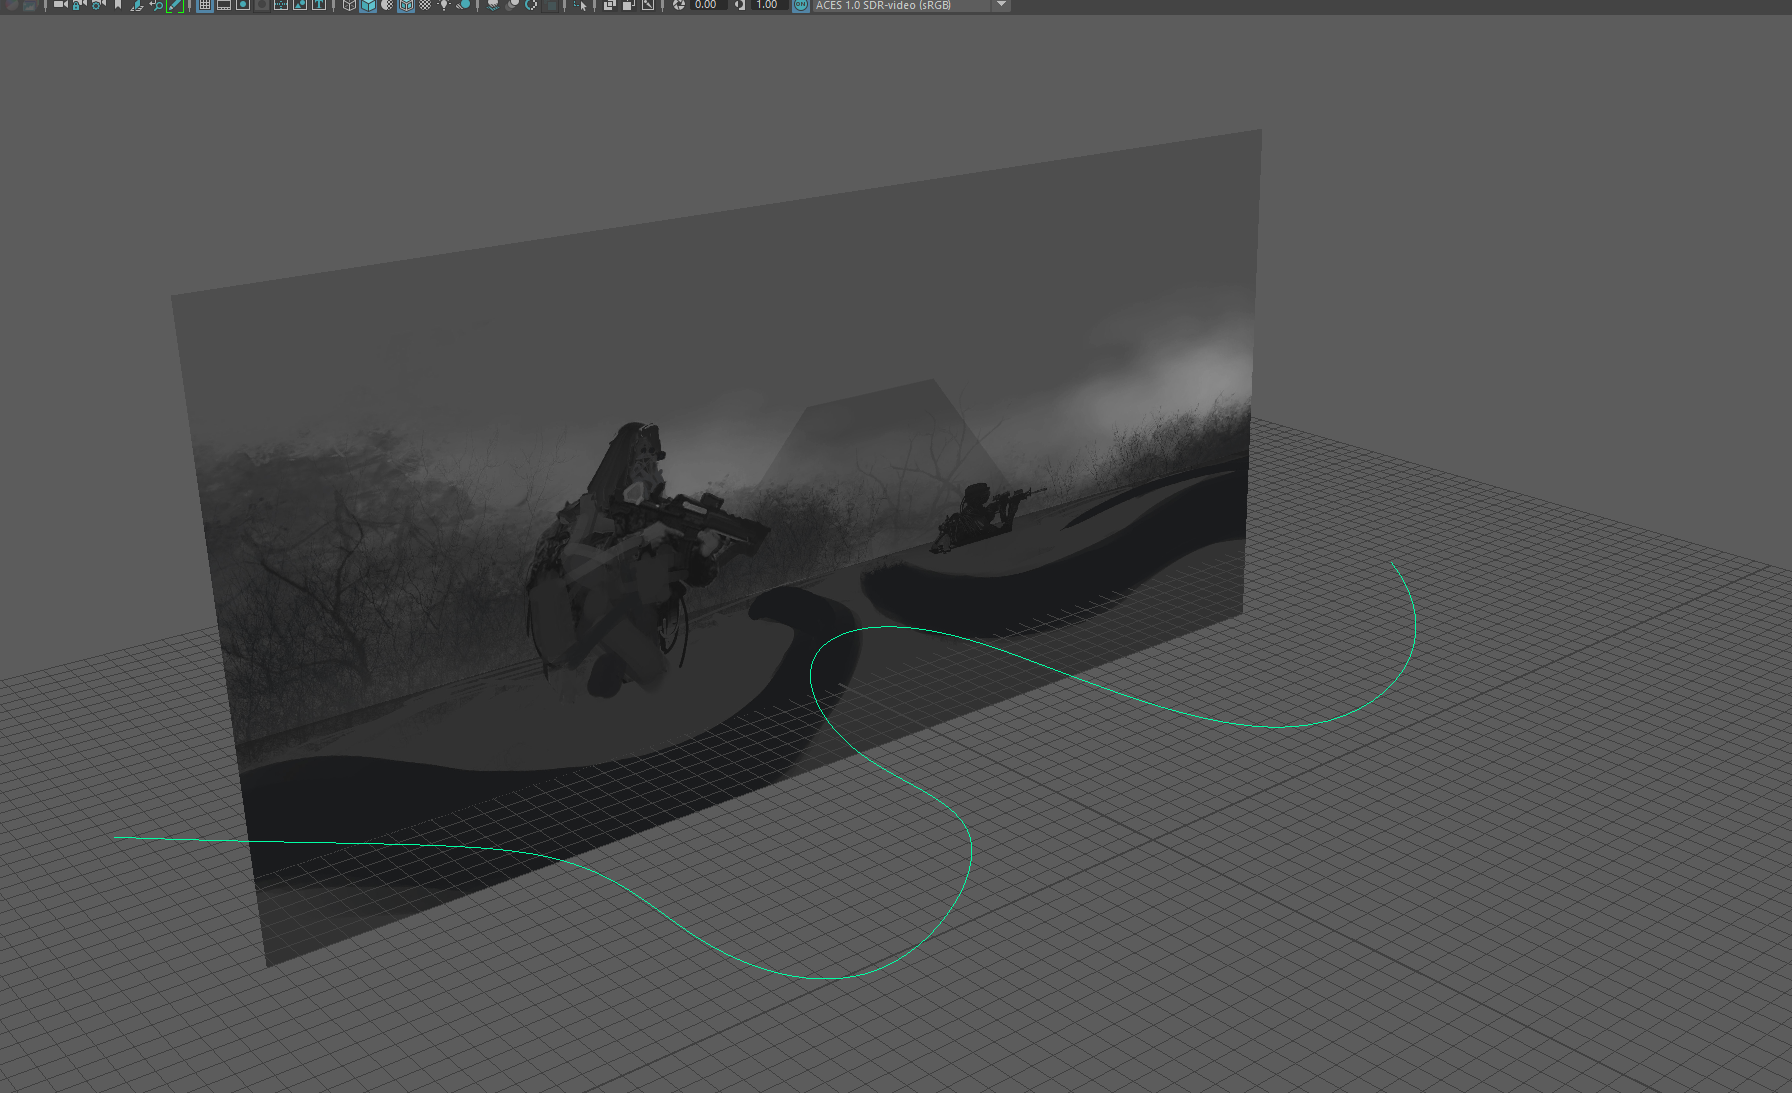Toggle the X-Ray Joints icon

pyautogui.click(x=647, y=5)
